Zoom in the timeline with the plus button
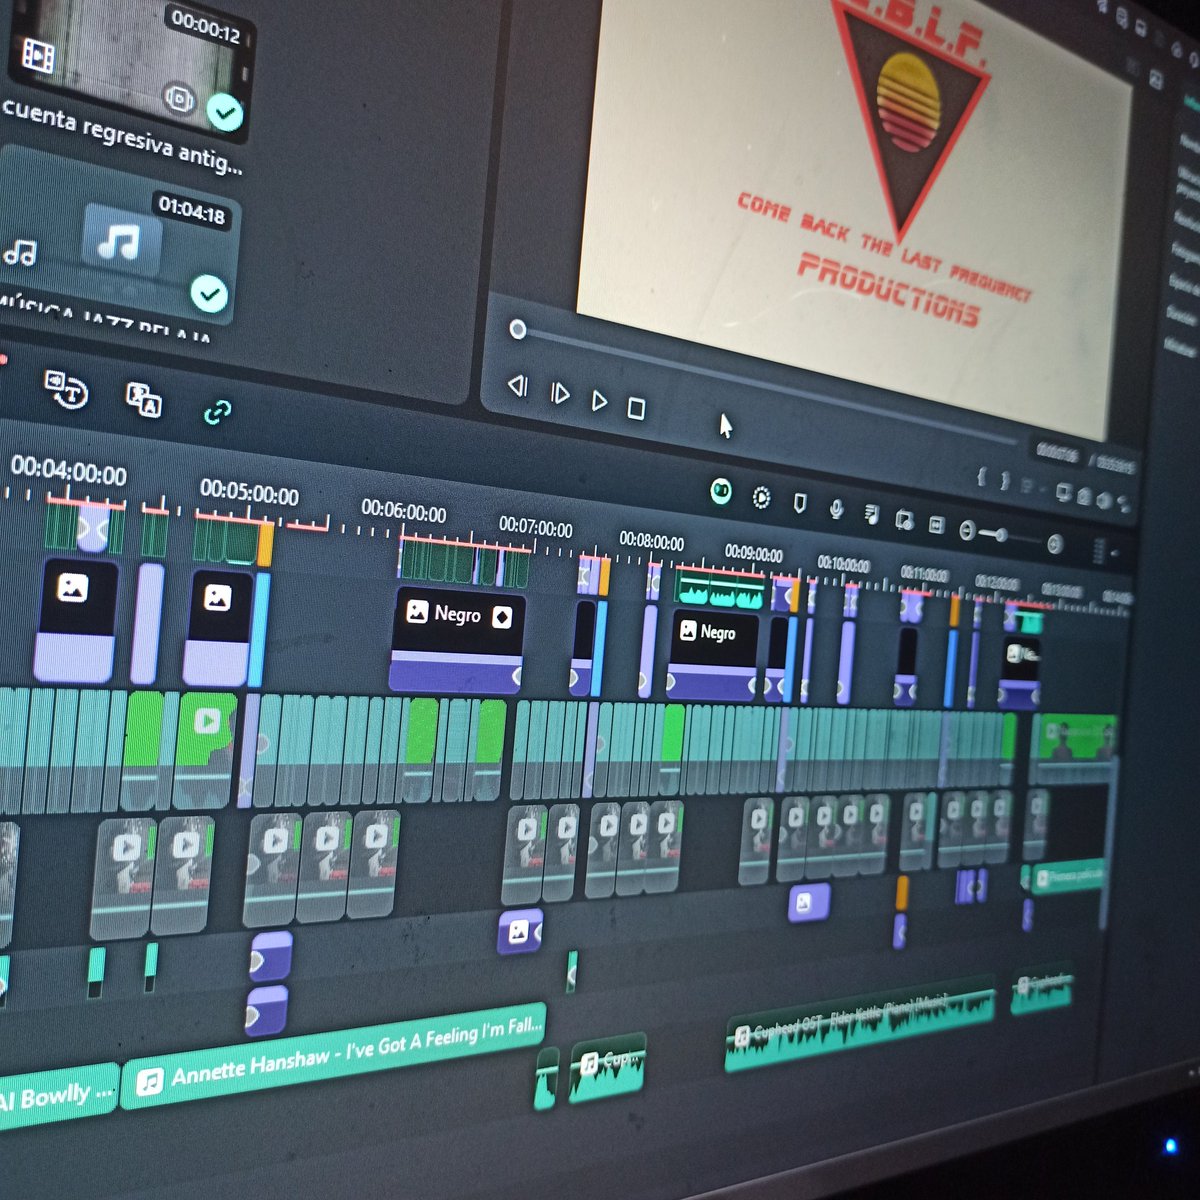 tap(1054, 544)
